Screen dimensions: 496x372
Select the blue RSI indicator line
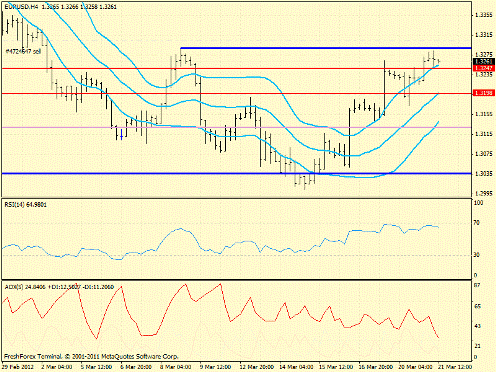(x=221, y=243)
